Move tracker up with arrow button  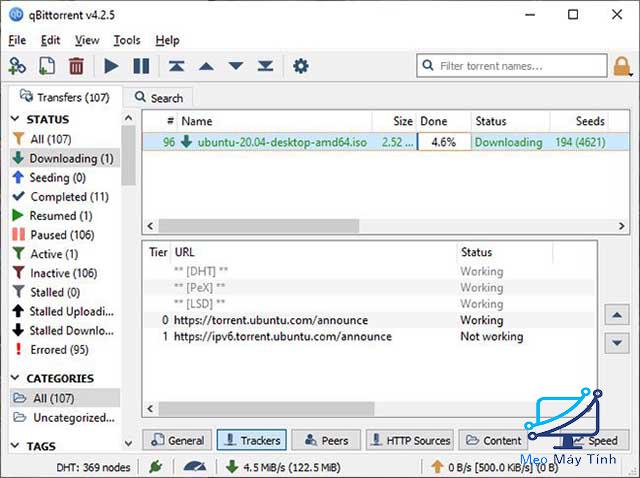[x=617, y=315]
